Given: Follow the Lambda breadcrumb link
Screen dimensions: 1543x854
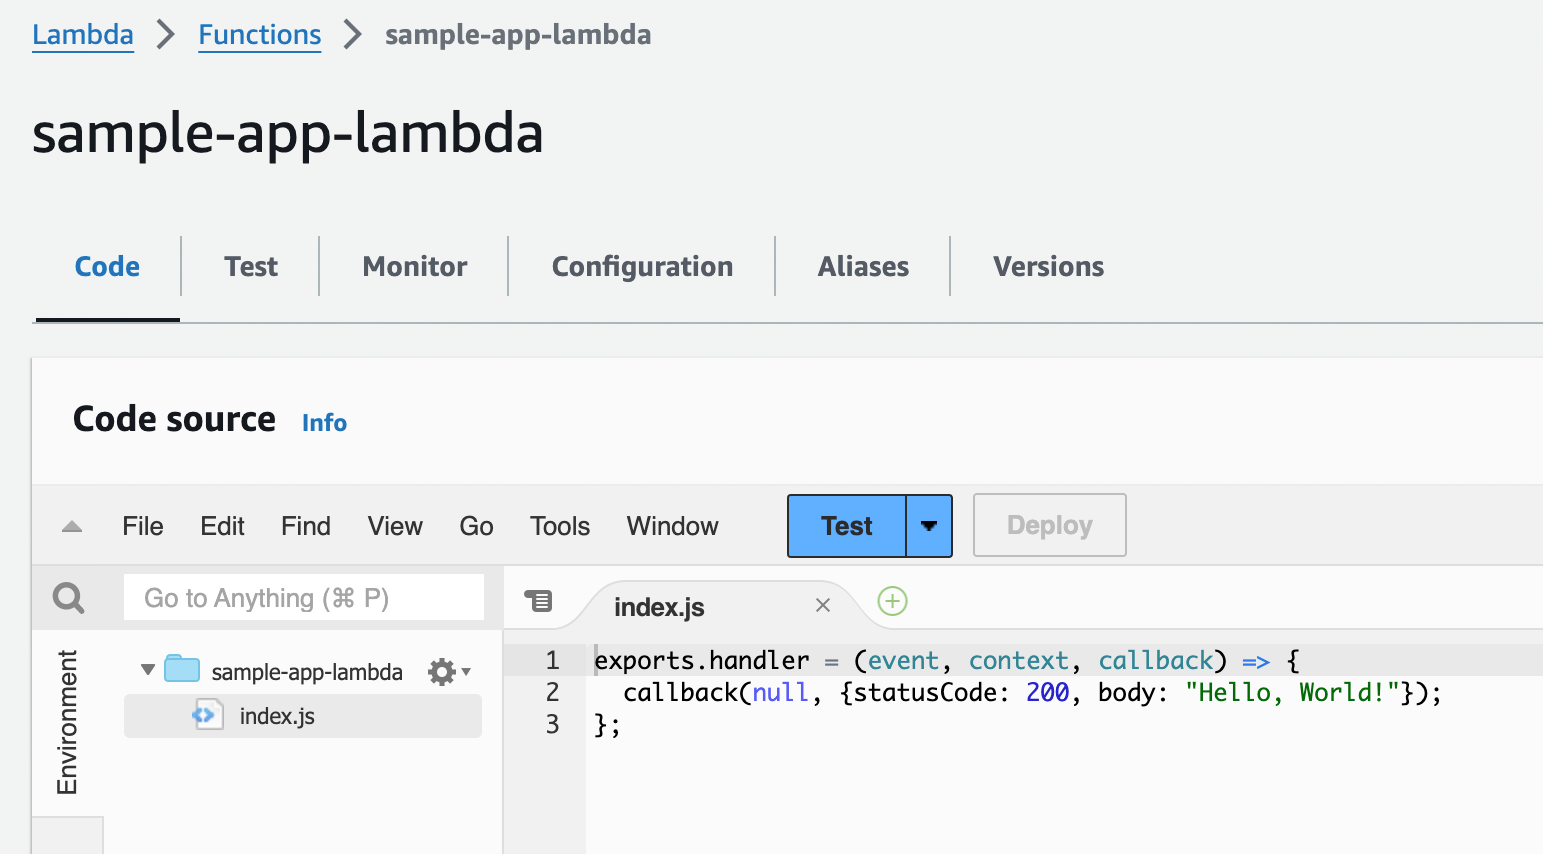Looking at the screenshot, I should [83, 35].
